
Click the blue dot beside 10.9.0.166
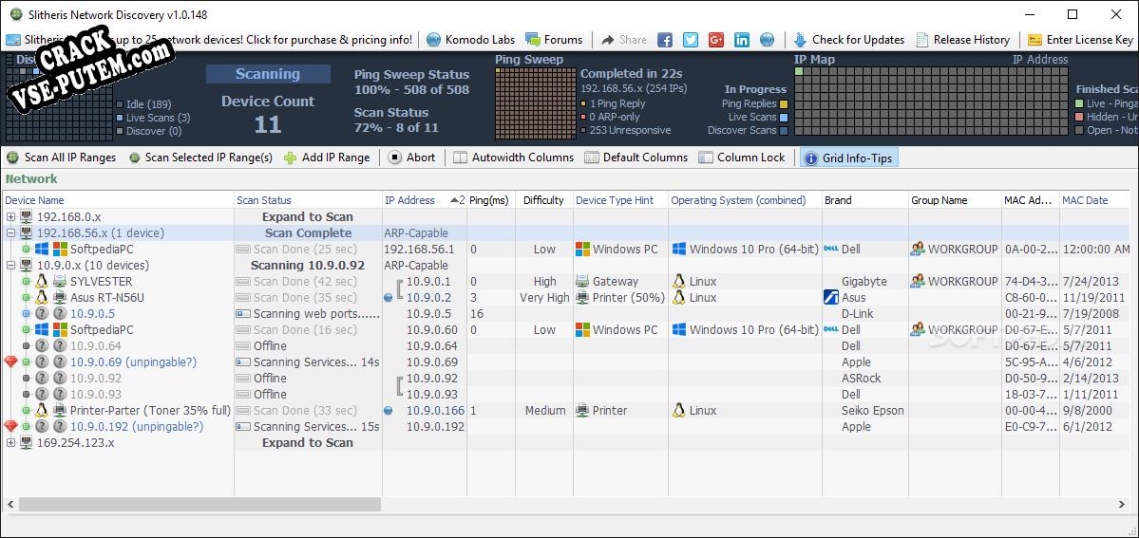tap(388, 411)
